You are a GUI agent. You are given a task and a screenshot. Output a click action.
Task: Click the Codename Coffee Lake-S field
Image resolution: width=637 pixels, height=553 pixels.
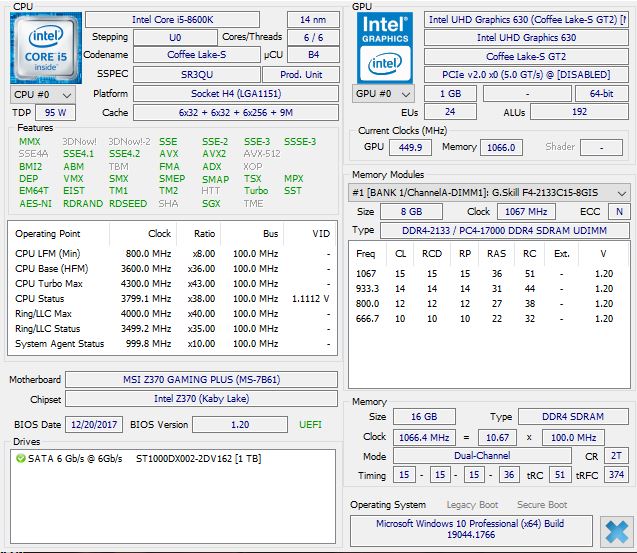coord(197,55)
